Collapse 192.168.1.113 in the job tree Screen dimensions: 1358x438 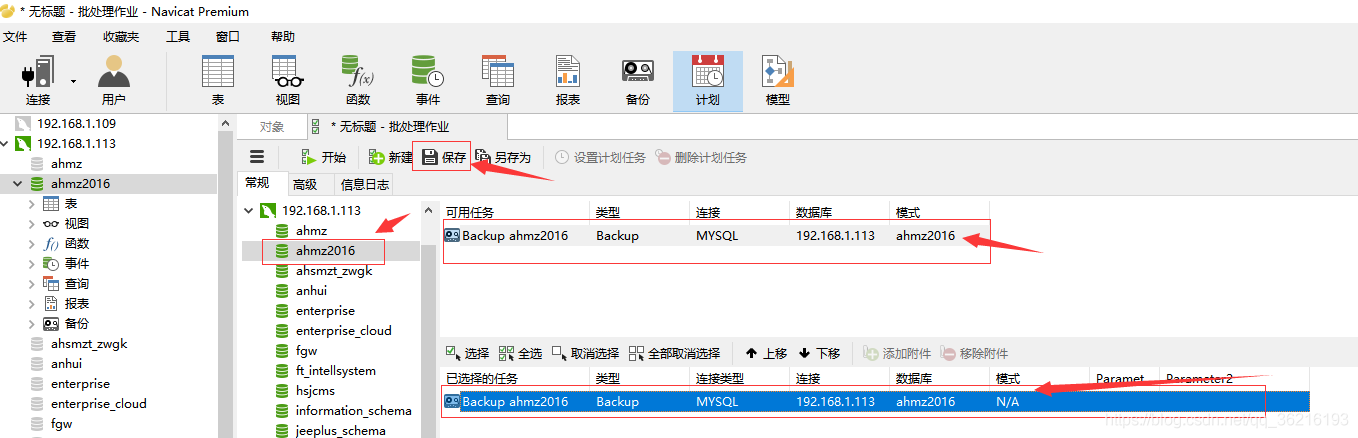[x=250, y=210]
